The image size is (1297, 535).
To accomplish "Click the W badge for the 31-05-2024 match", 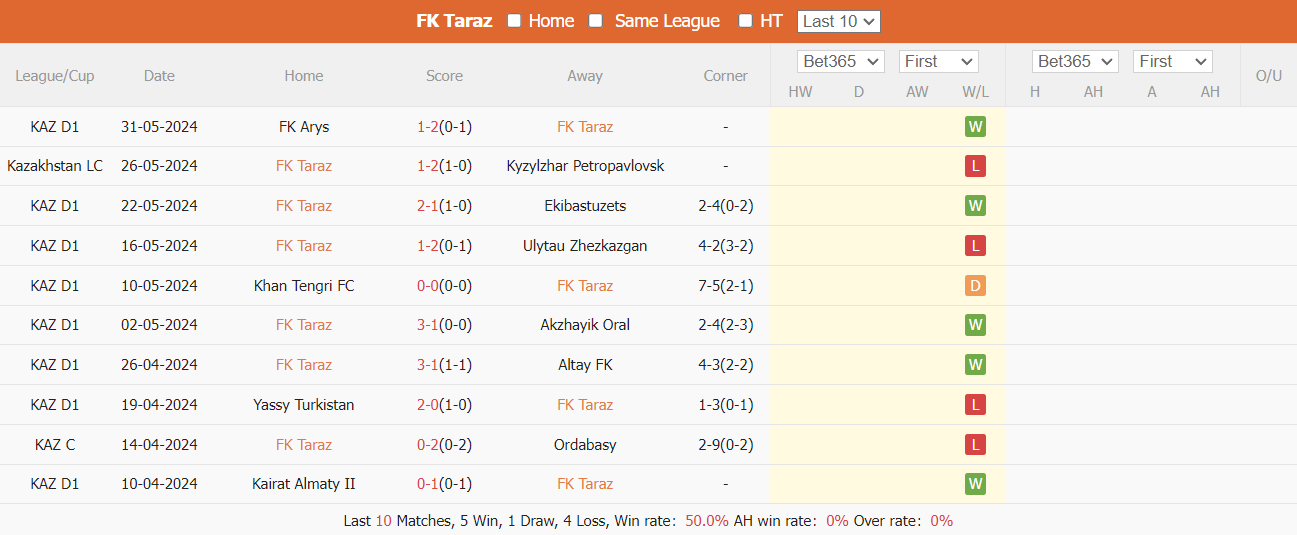I will (975, 127).
